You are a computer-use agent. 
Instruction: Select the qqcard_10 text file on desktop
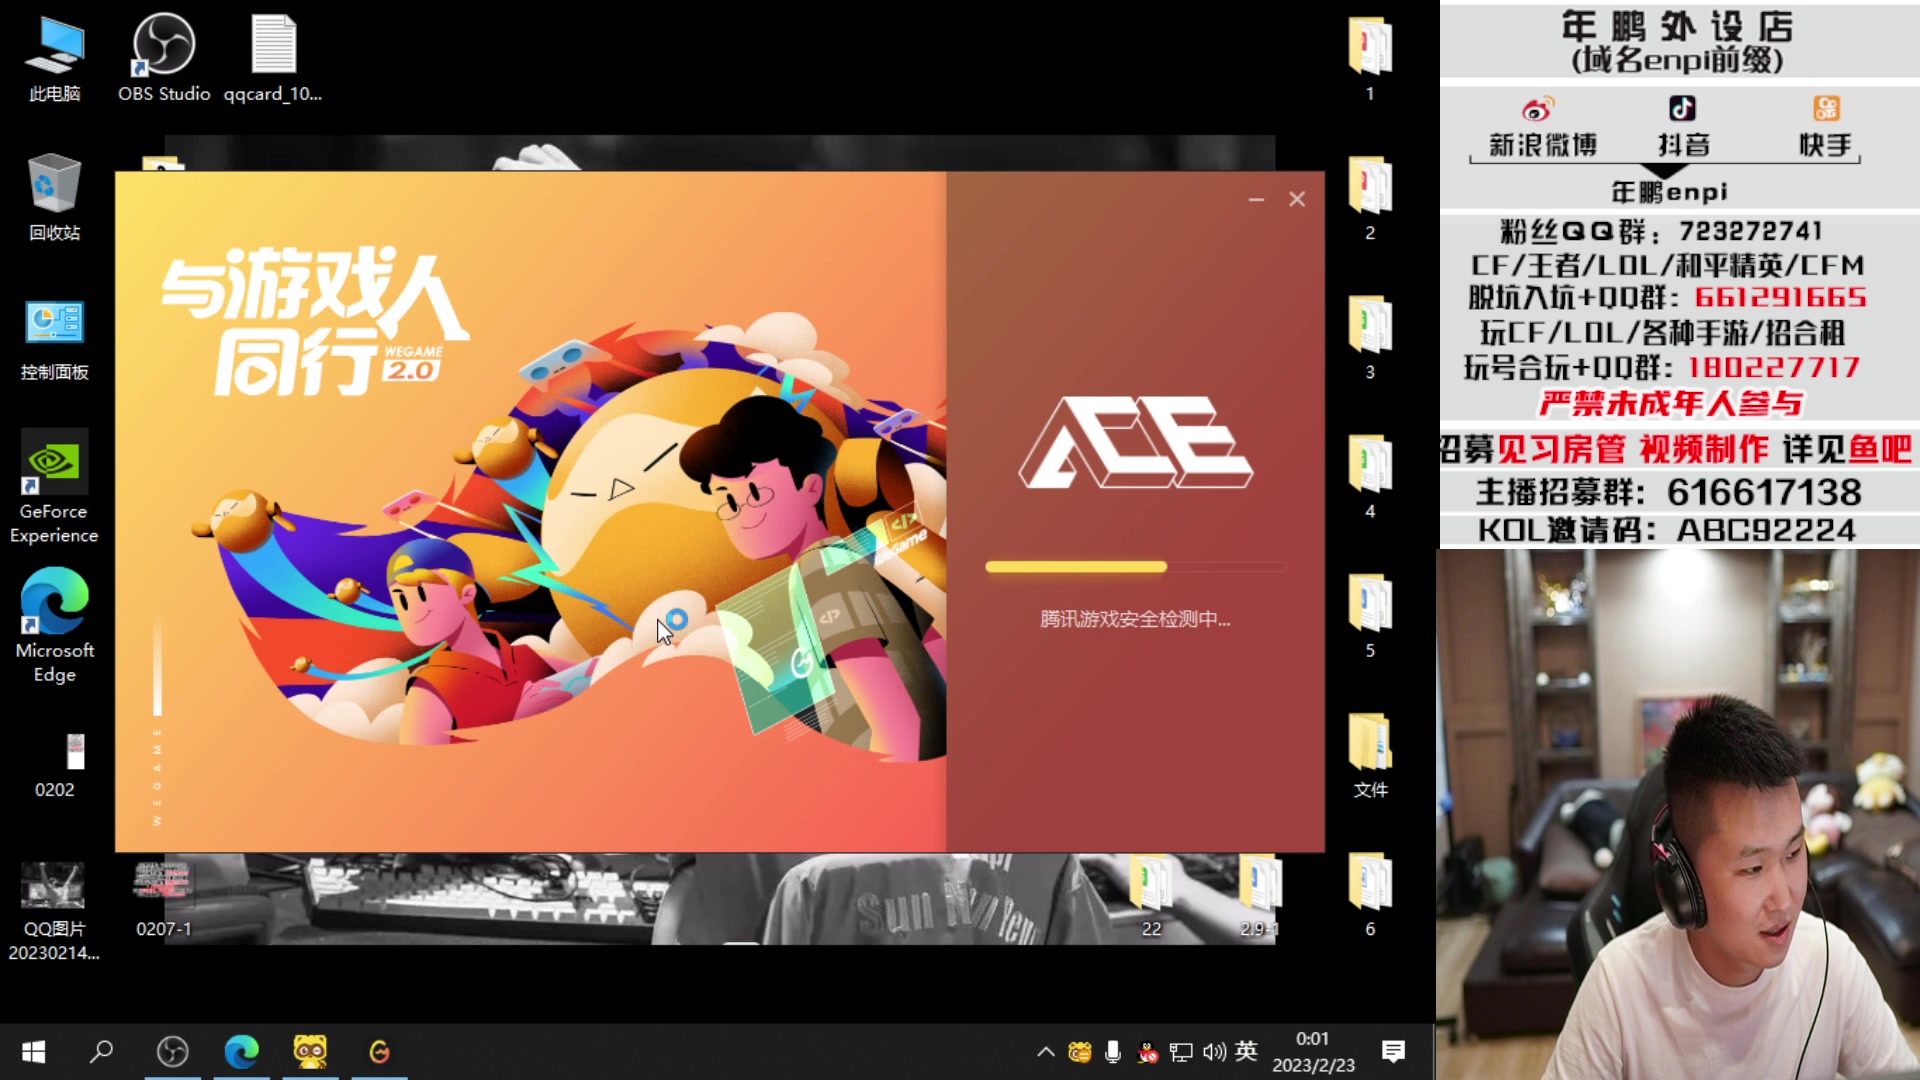click(273, 59)
